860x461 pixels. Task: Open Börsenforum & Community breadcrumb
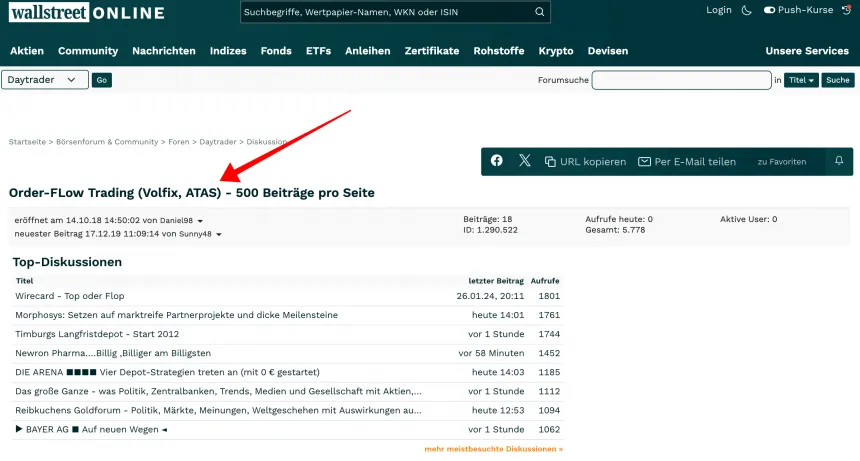pyautogui.click(x=107, y=142)
